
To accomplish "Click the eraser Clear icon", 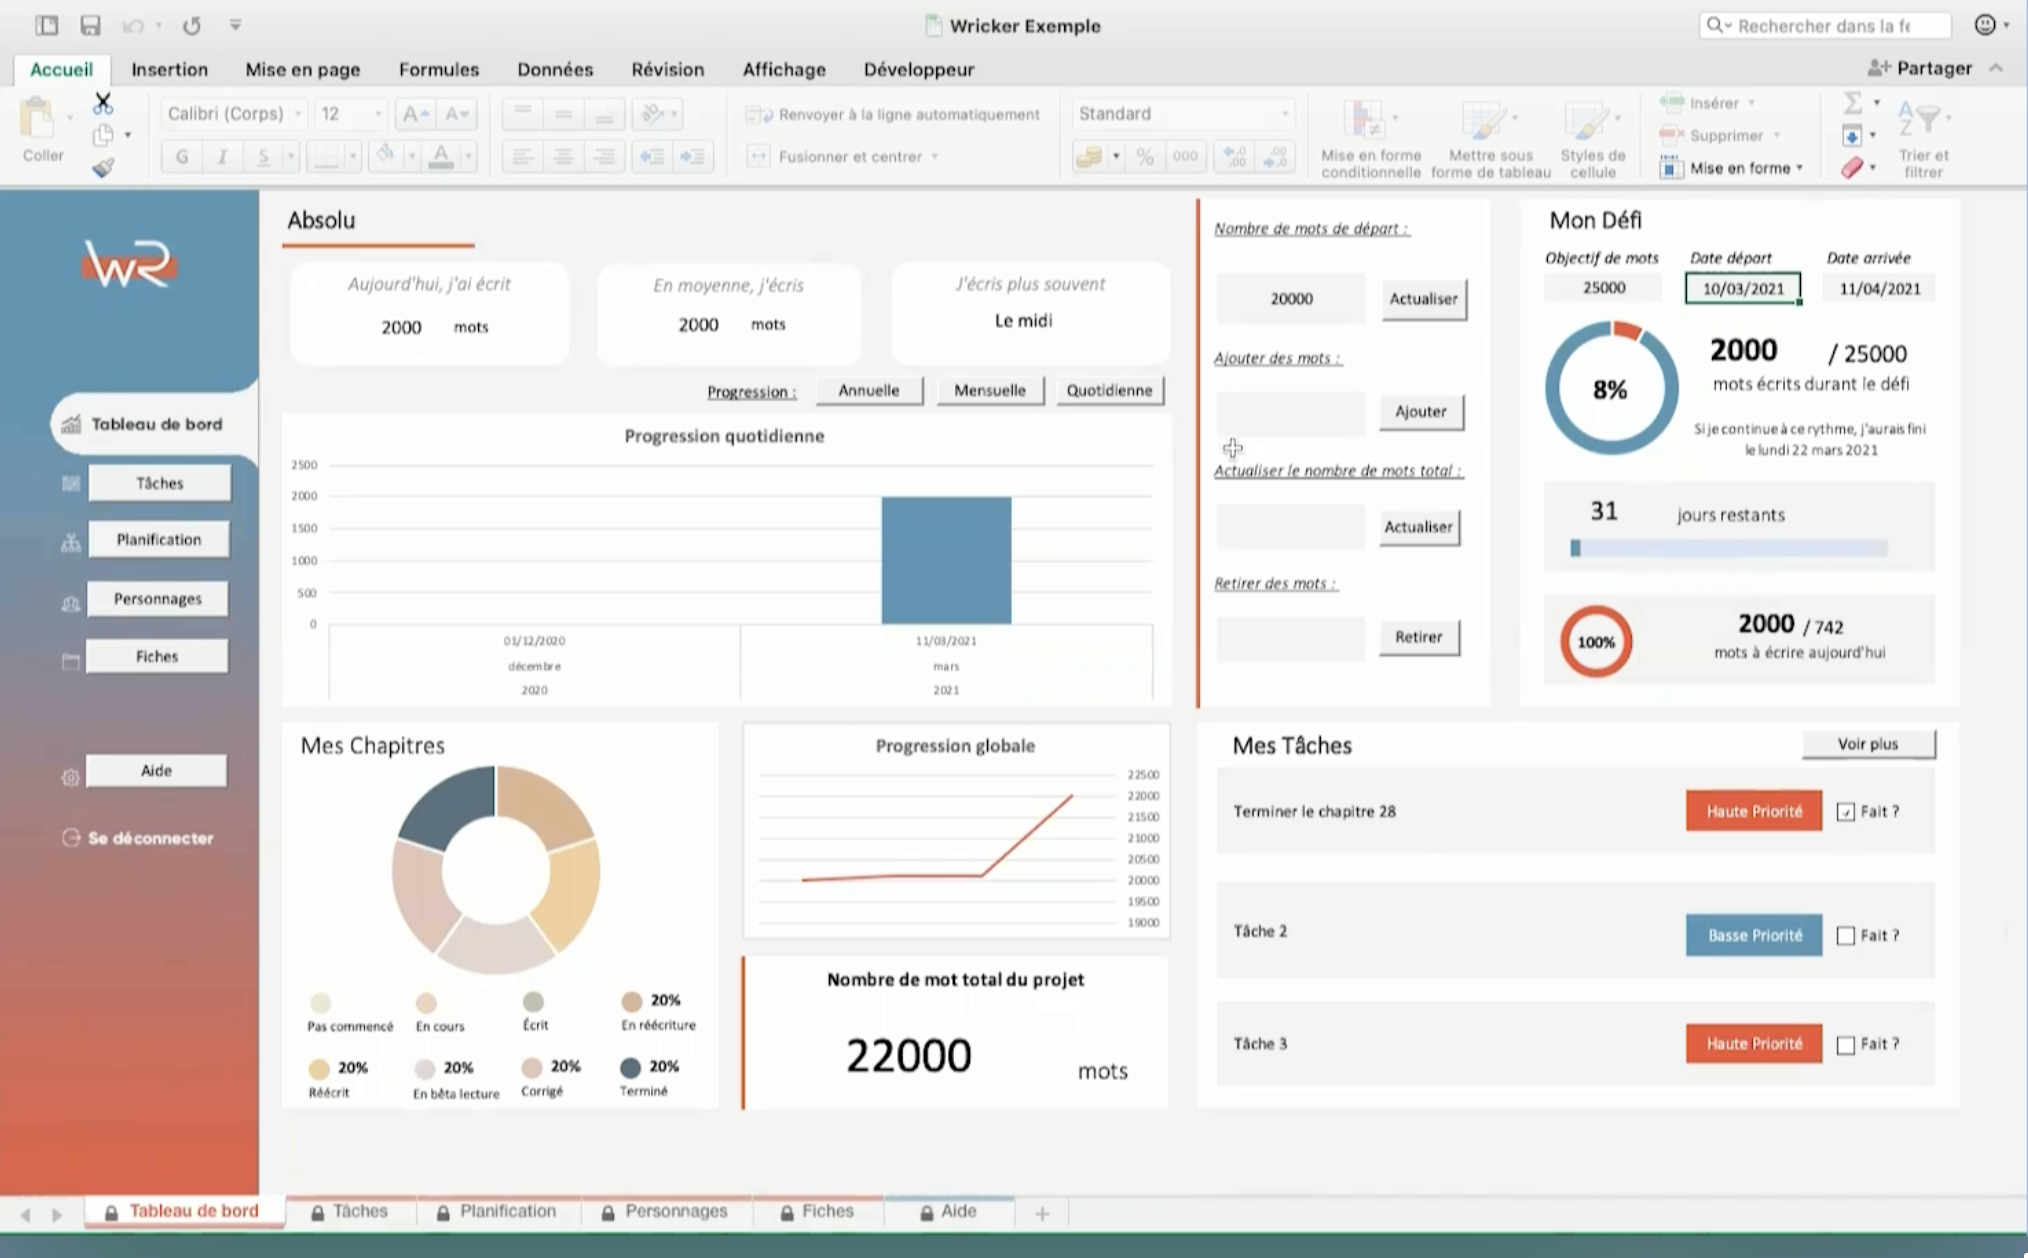I will click(x=1852, y=168).
